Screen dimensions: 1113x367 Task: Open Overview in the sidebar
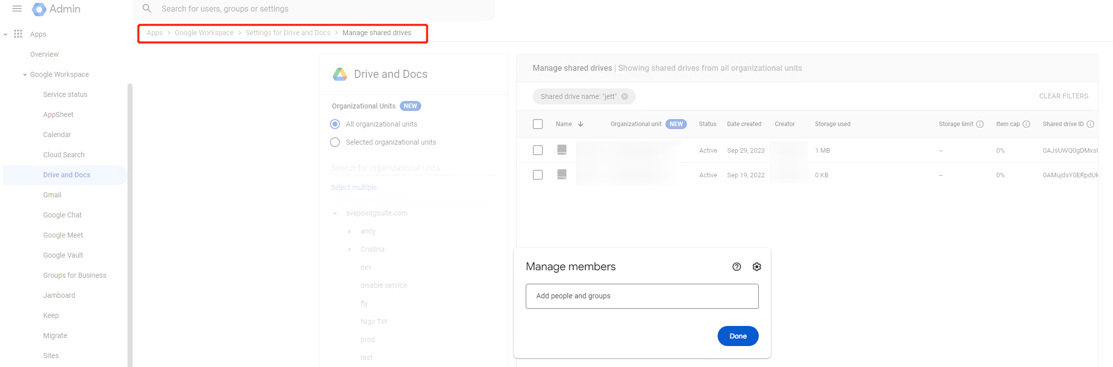point(44,55)
